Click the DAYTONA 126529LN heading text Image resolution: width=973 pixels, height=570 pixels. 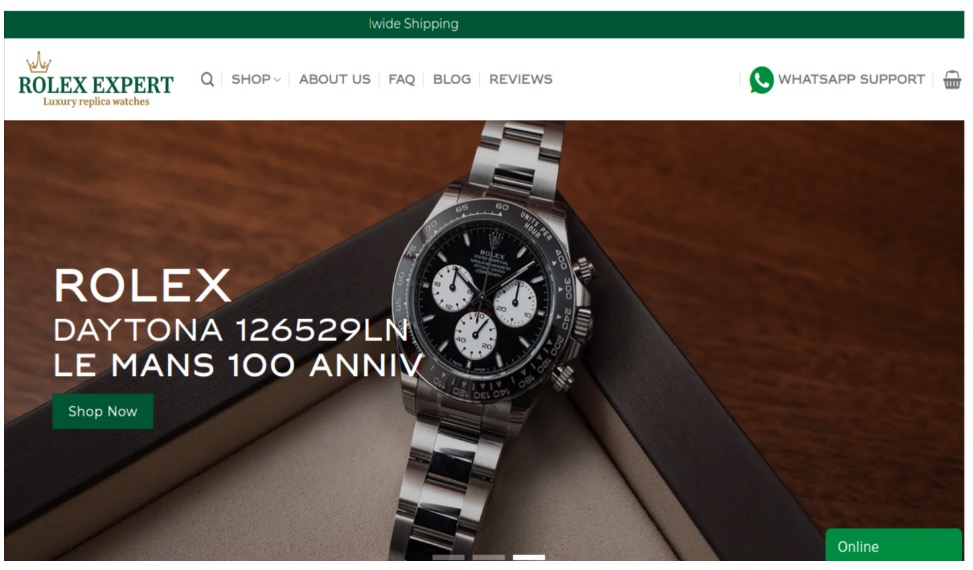pos(231,330)
